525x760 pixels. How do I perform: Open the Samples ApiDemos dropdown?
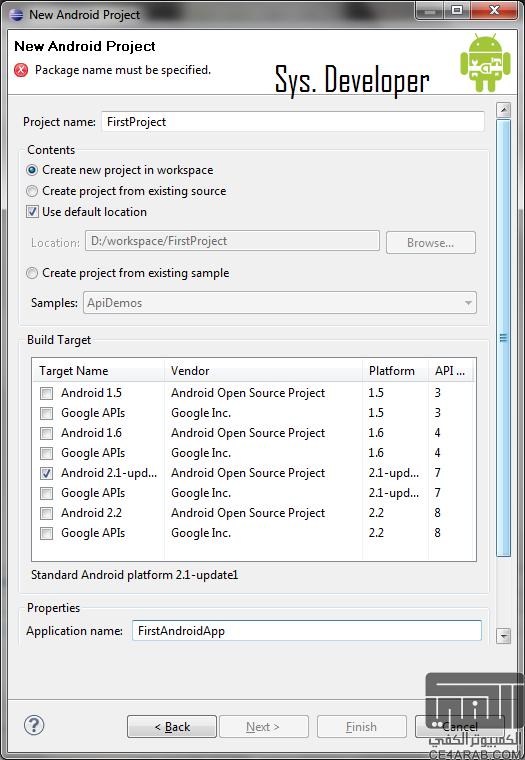pyautogui.click(x=280, y=303)
